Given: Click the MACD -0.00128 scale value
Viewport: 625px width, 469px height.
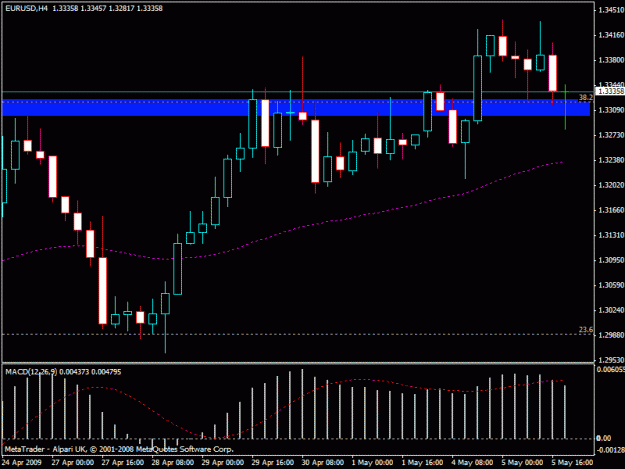Looking at the screenshot, I should (611, 450).
